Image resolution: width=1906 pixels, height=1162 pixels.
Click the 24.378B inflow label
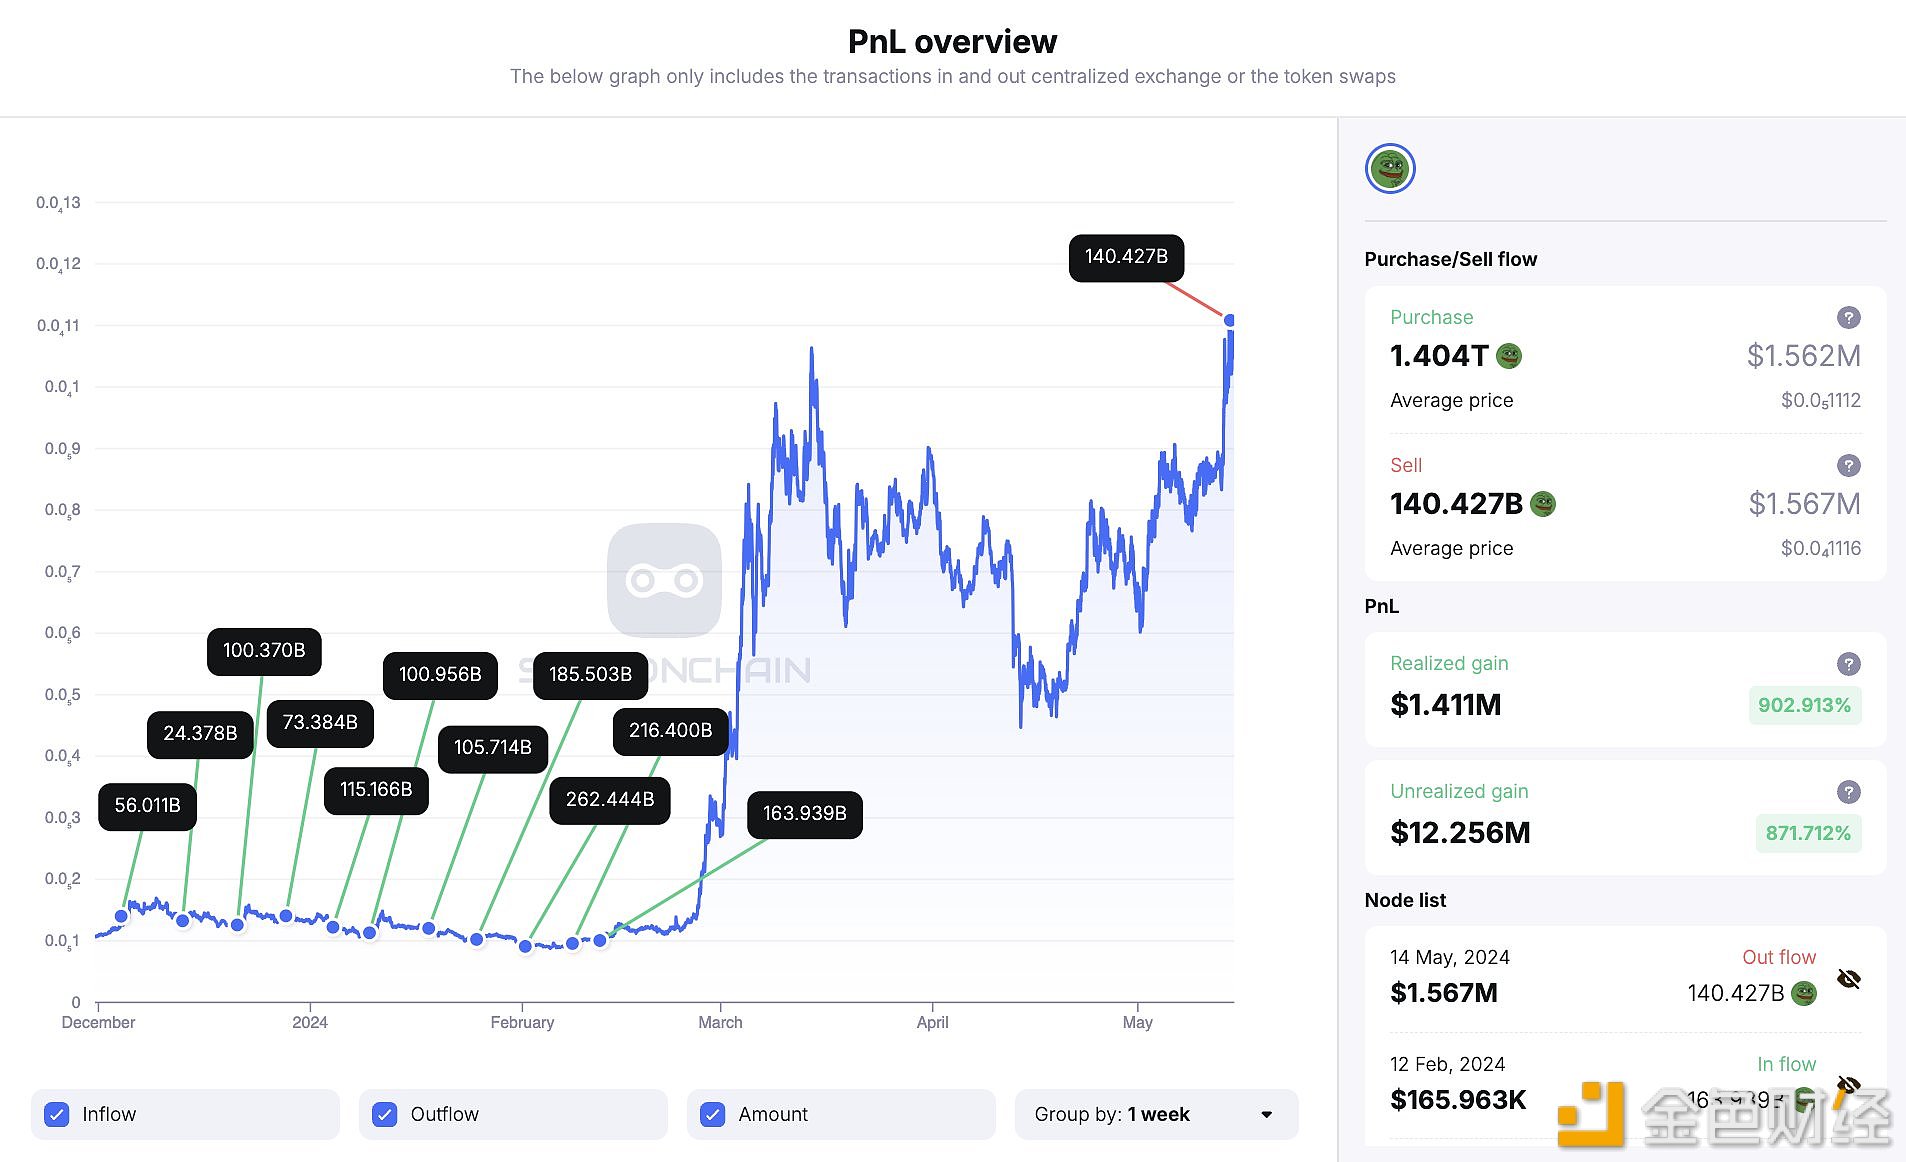[x=200, y=734]
